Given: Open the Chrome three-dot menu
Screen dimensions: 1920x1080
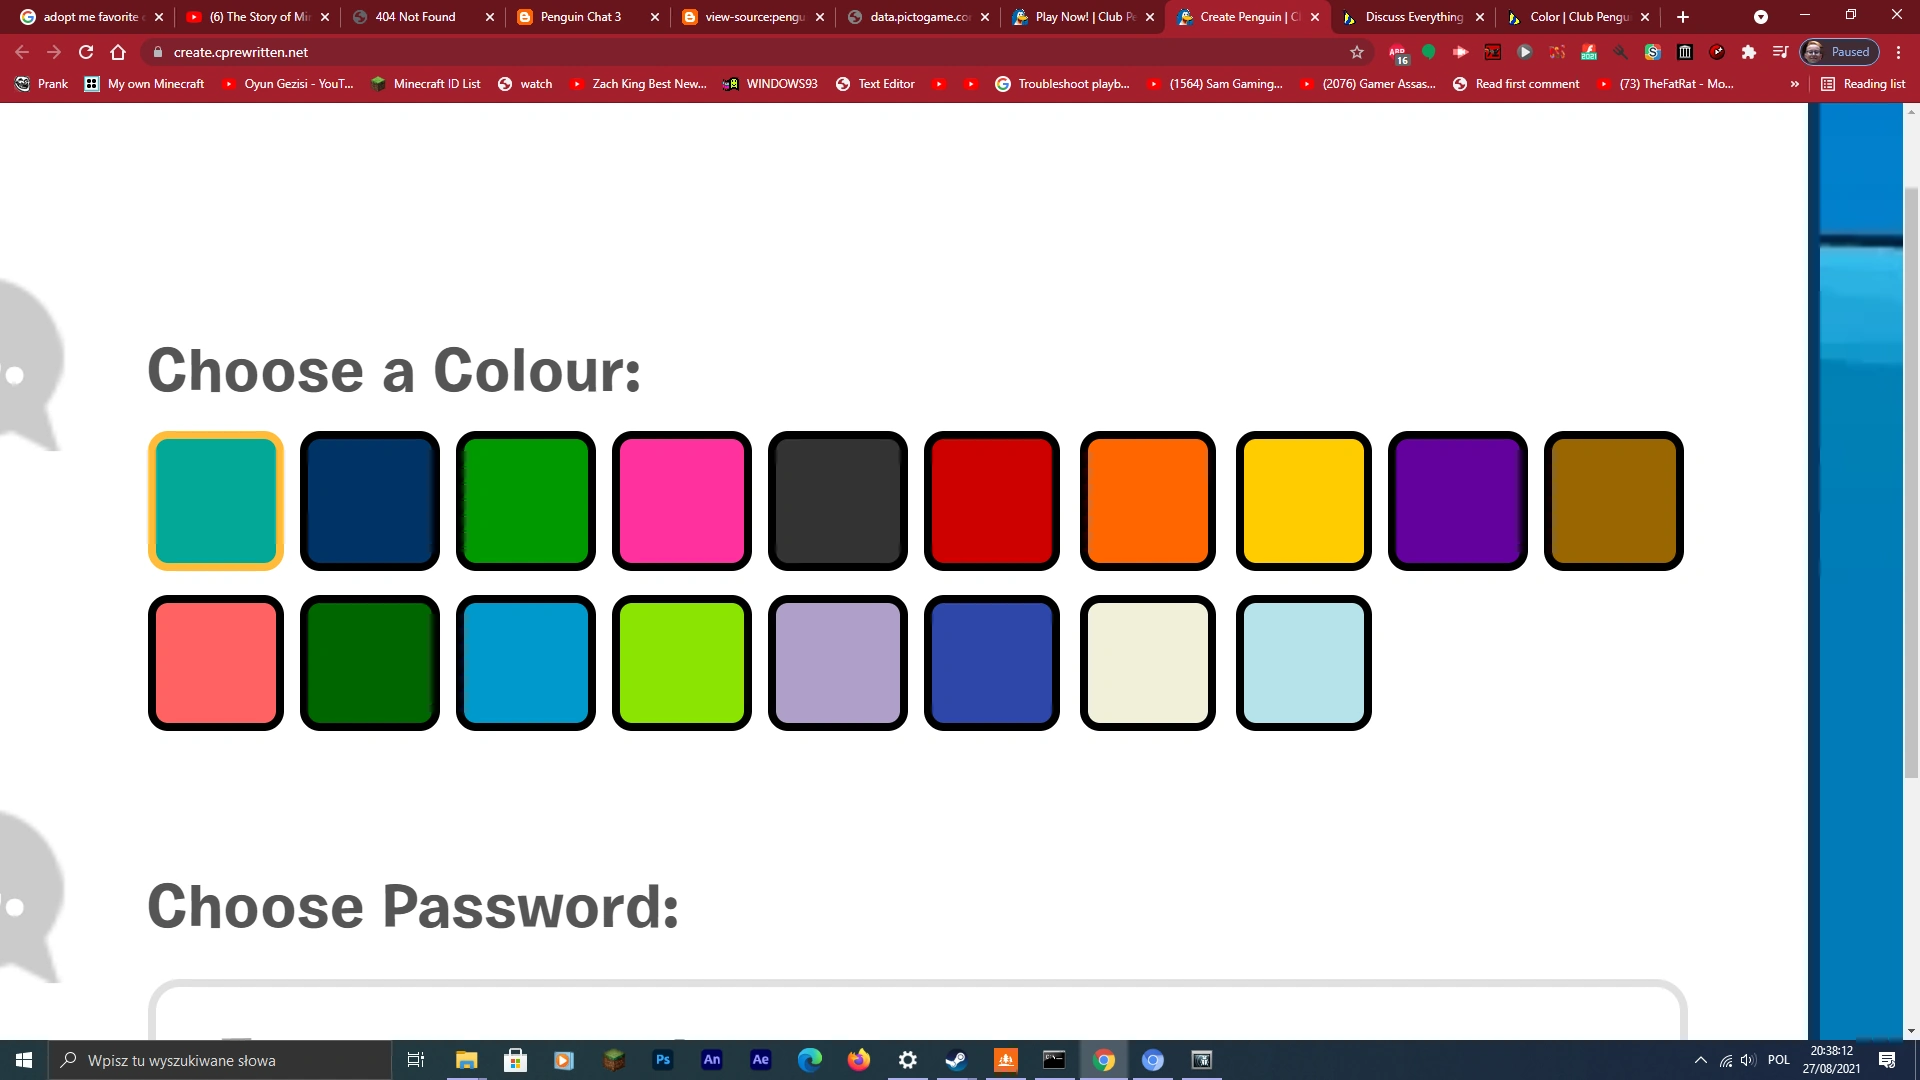Looking at the screenshot, I should tap(1897, 52).
